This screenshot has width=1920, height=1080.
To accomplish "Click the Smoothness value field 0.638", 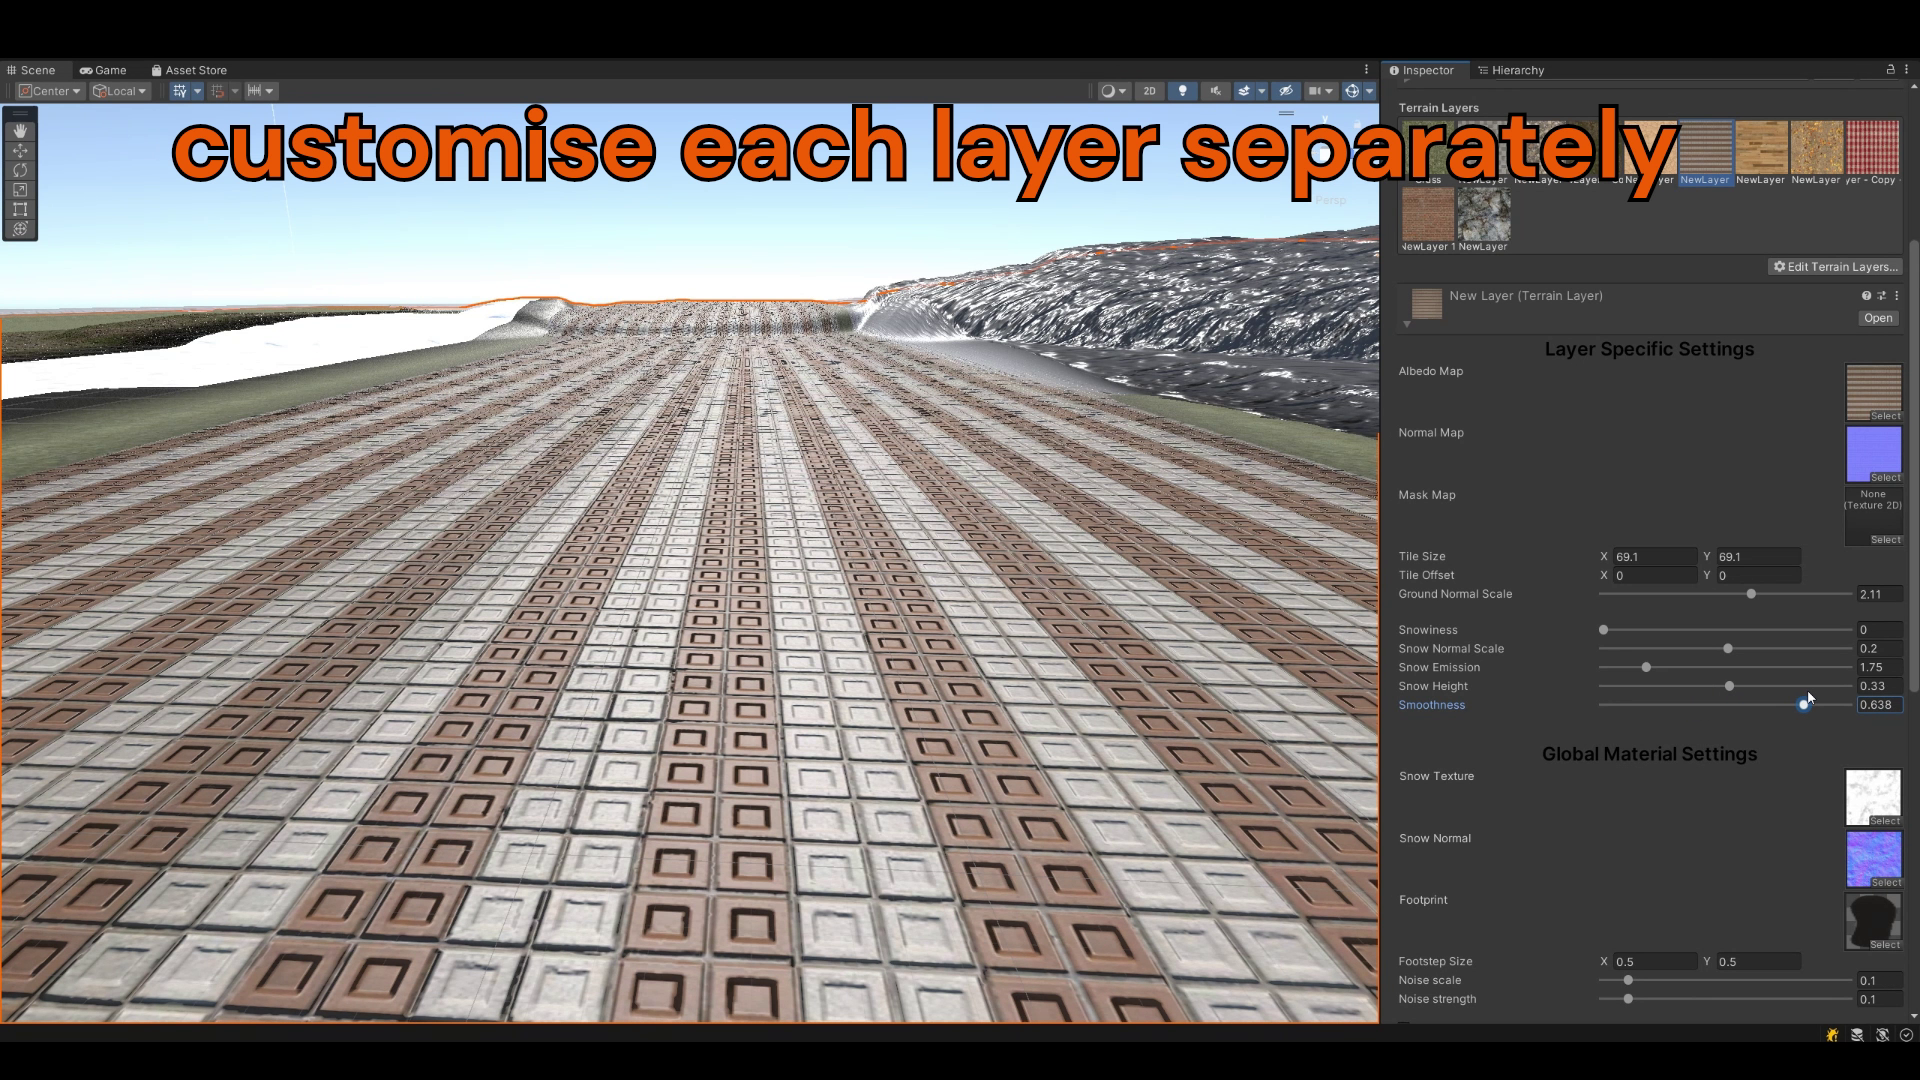I will [x=1879, y=705].
